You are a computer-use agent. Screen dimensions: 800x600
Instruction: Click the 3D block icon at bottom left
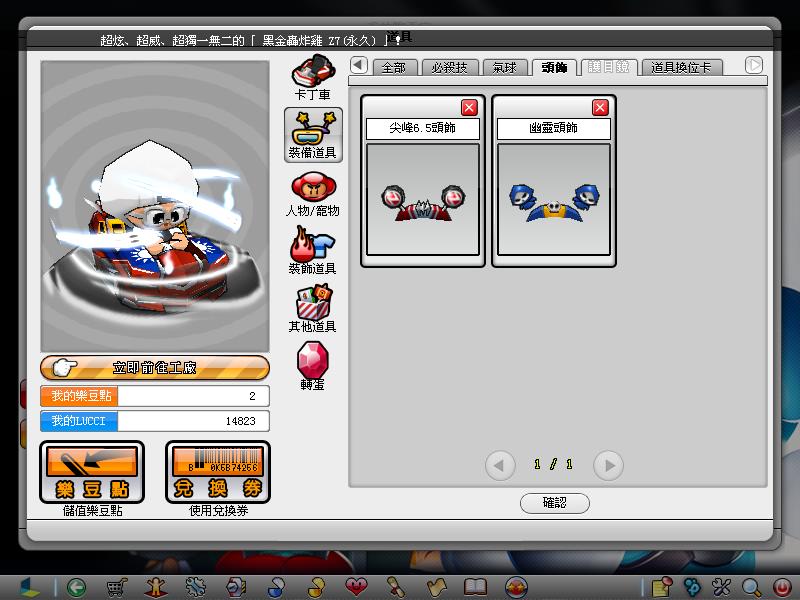coord(30,587)
